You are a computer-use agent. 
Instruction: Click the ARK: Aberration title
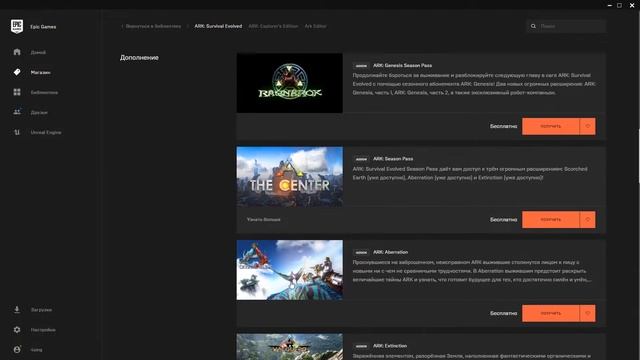(x=390, y=252)
